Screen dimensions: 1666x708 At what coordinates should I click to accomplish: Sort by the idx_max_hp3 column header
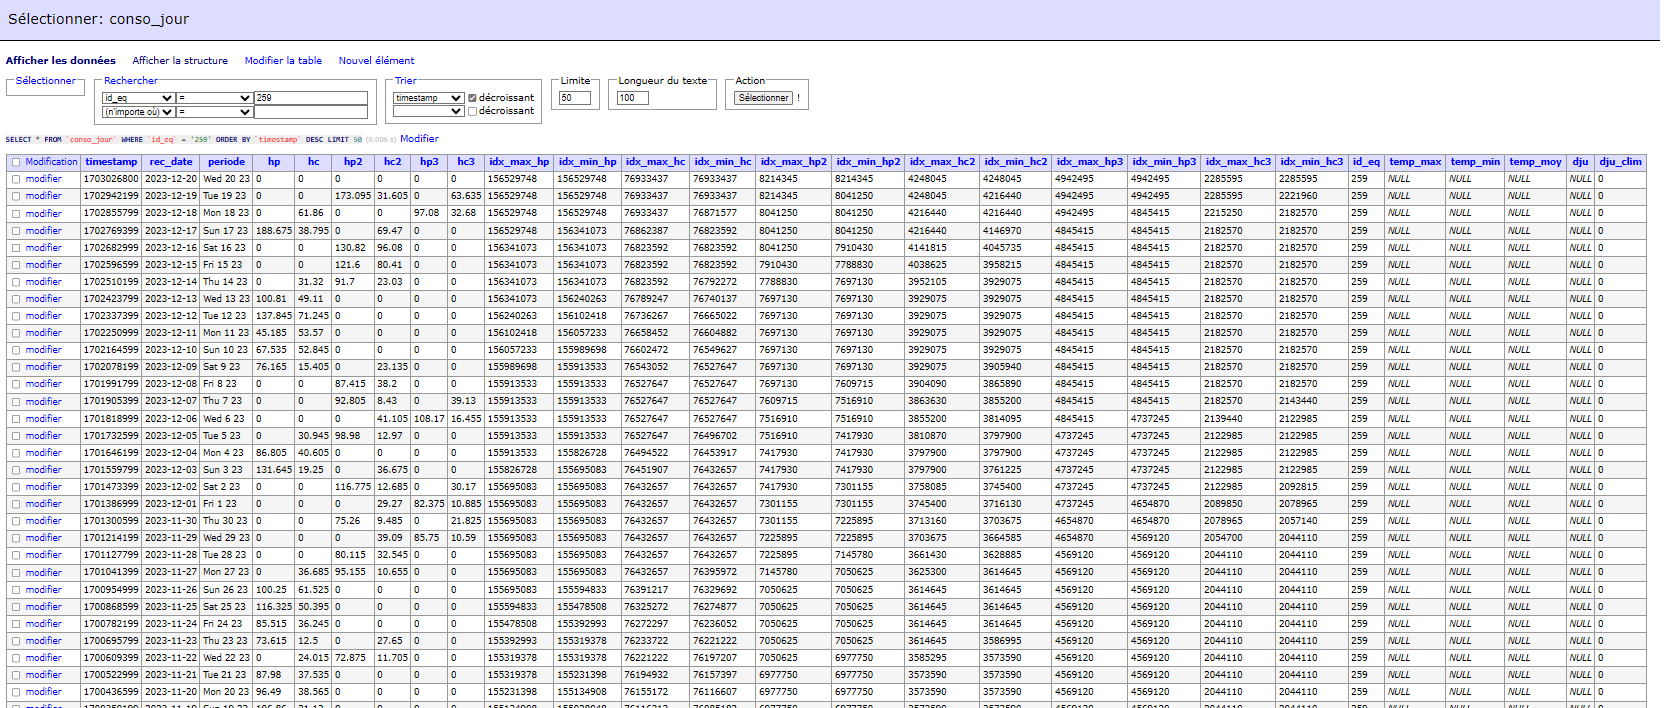tap(1090, 162)
